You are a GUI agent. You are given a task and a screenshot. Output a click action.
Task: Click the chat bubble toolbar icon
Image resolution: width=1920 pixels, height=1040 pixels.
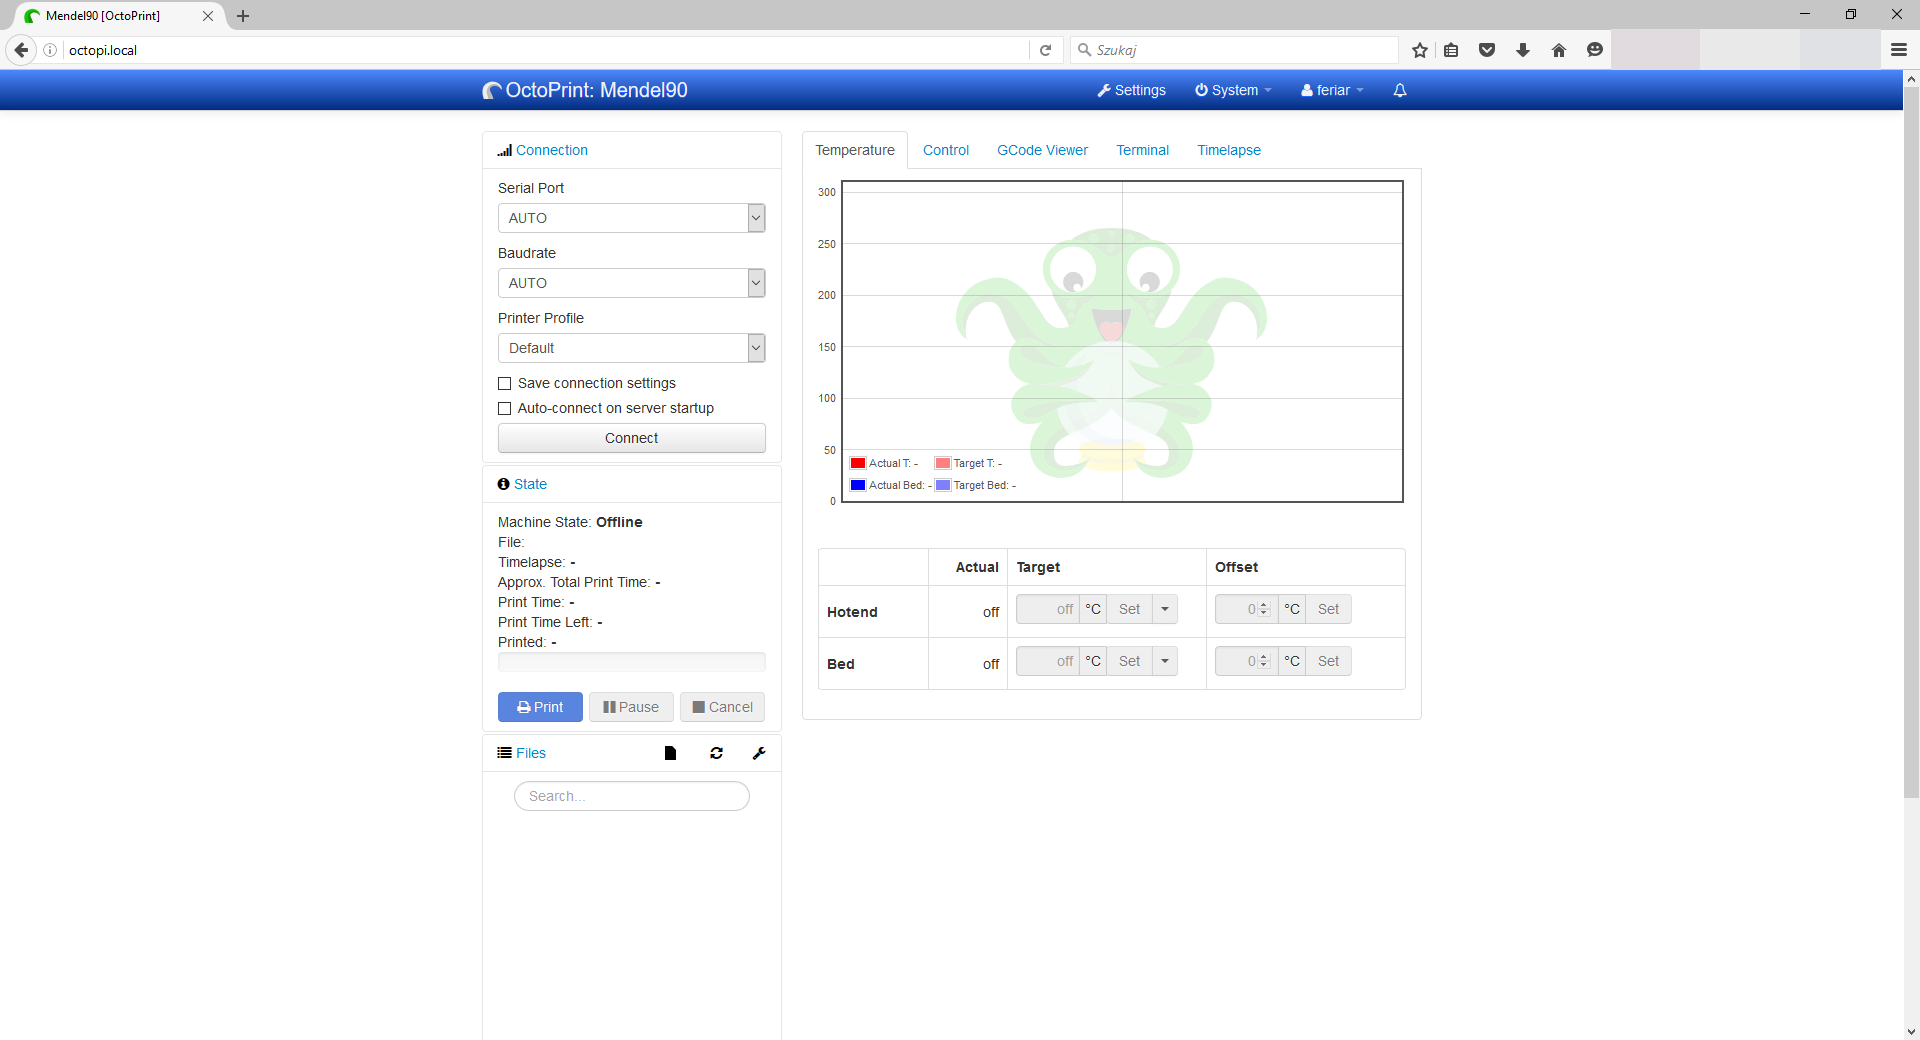click(x=1595, y=50)
